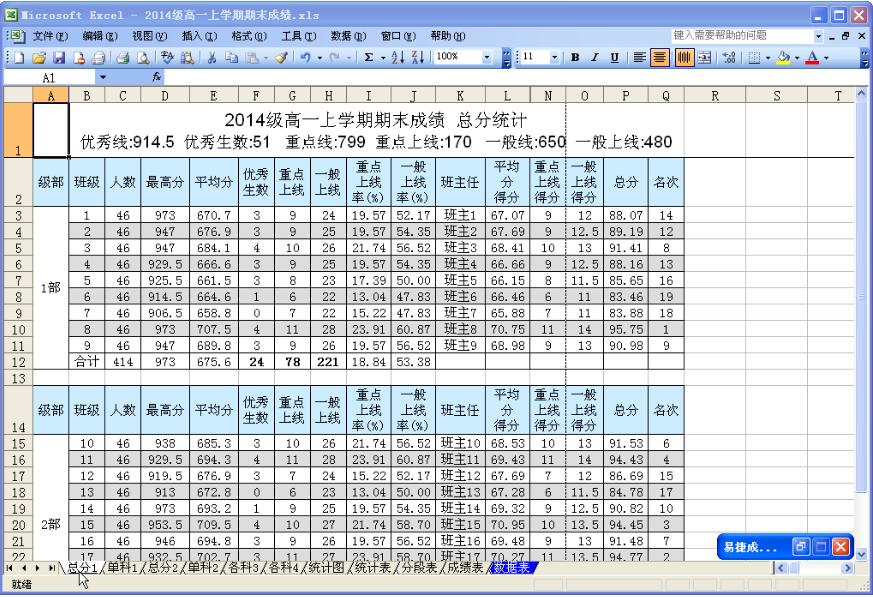This screenshot has height=597, width=873.
Task: Open the 文件 menu
Action: 50,36
